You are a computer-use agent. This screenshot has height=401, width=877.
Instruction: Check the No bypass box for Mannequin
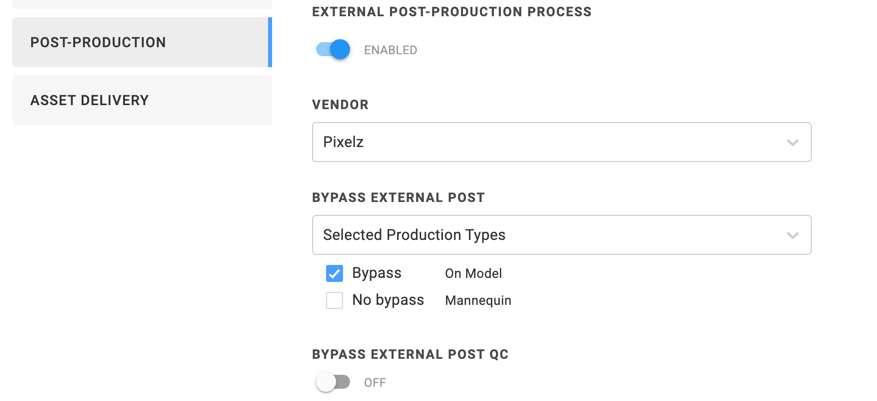[x=334, y=300]
